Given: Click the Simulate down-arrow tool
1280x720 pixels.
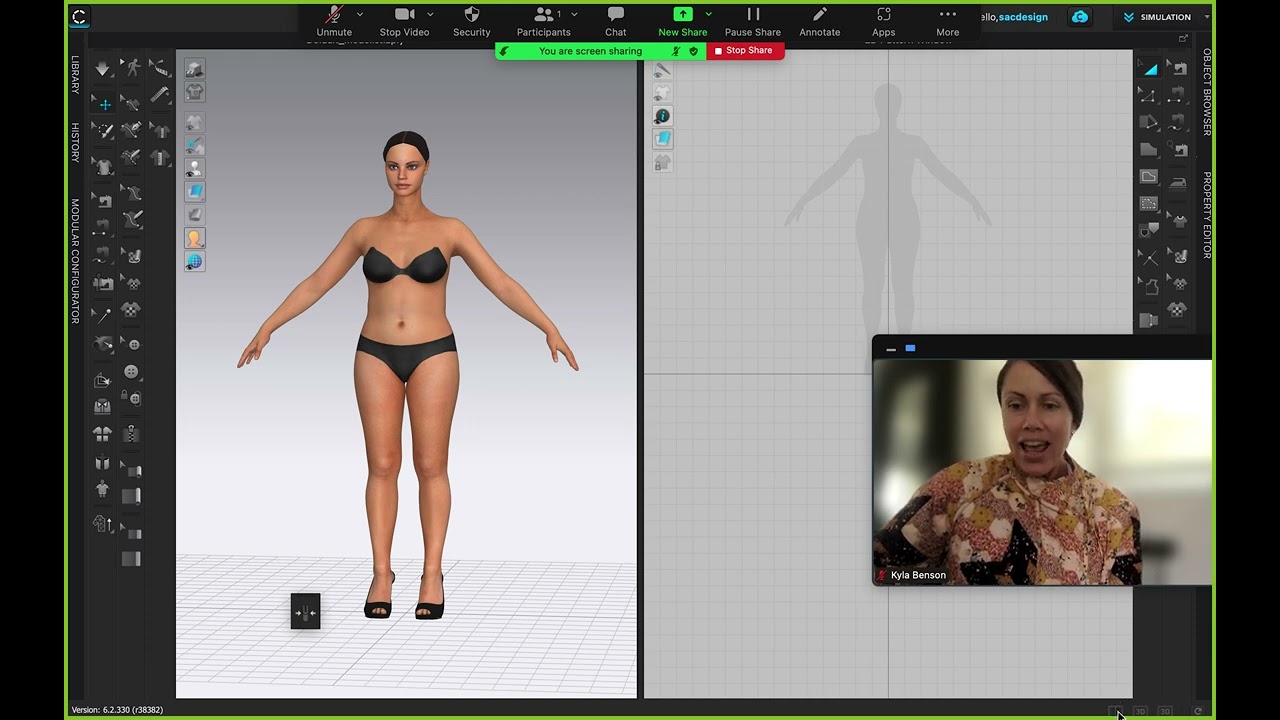Looking at the screenshot, I should click(x=103, y=69).
